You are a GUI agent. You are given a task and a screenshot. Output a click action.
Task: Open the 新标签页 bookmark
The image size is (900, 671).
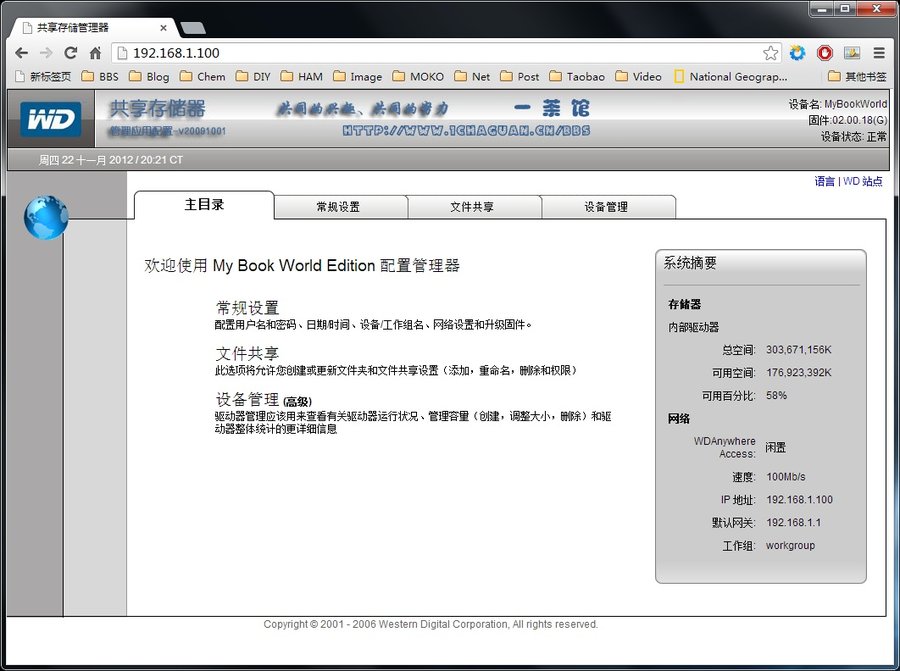pos(43,76)
